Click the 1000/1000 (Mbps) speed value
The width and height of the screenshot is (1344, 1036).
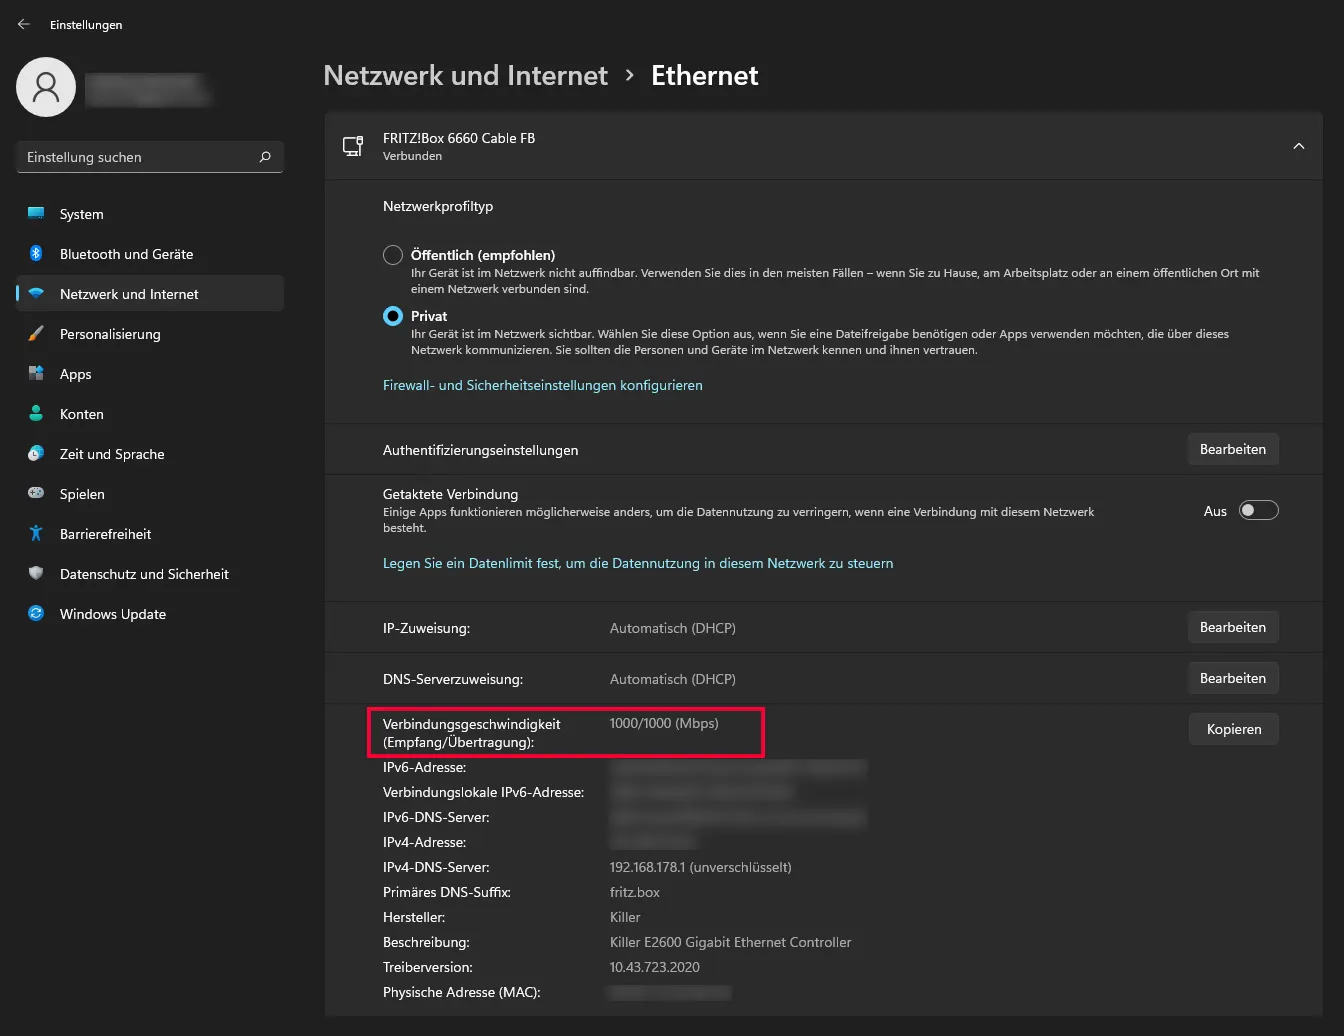click(x=664, y=723)
